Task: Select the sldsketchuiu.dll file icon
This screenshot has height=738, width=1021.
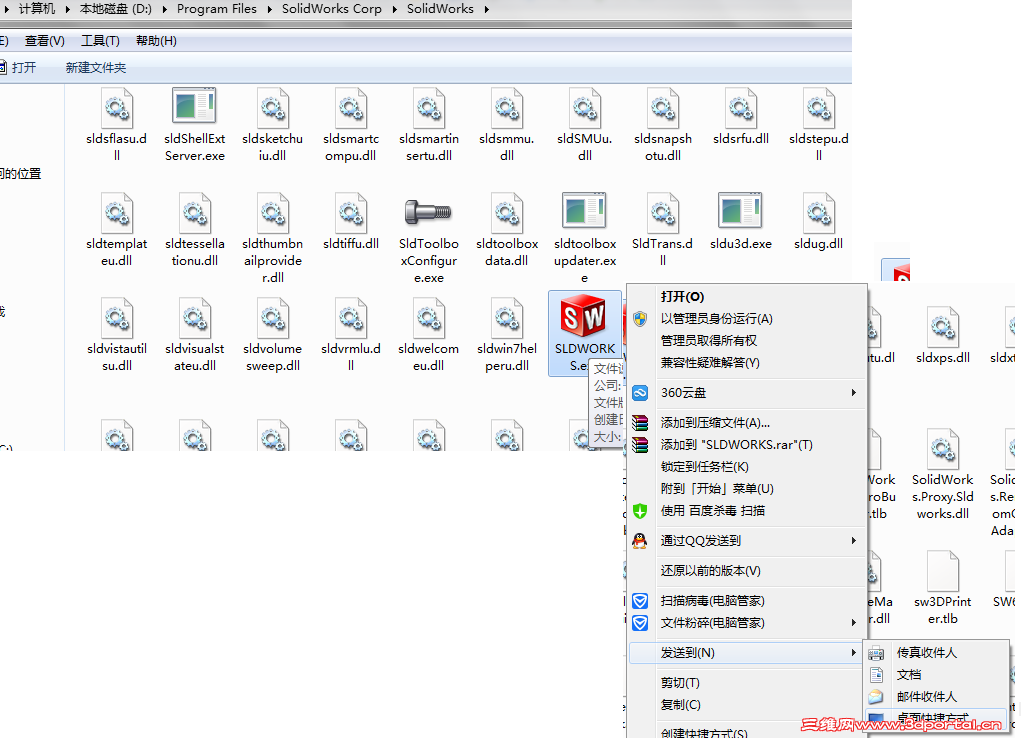Action: pos(273,108)
